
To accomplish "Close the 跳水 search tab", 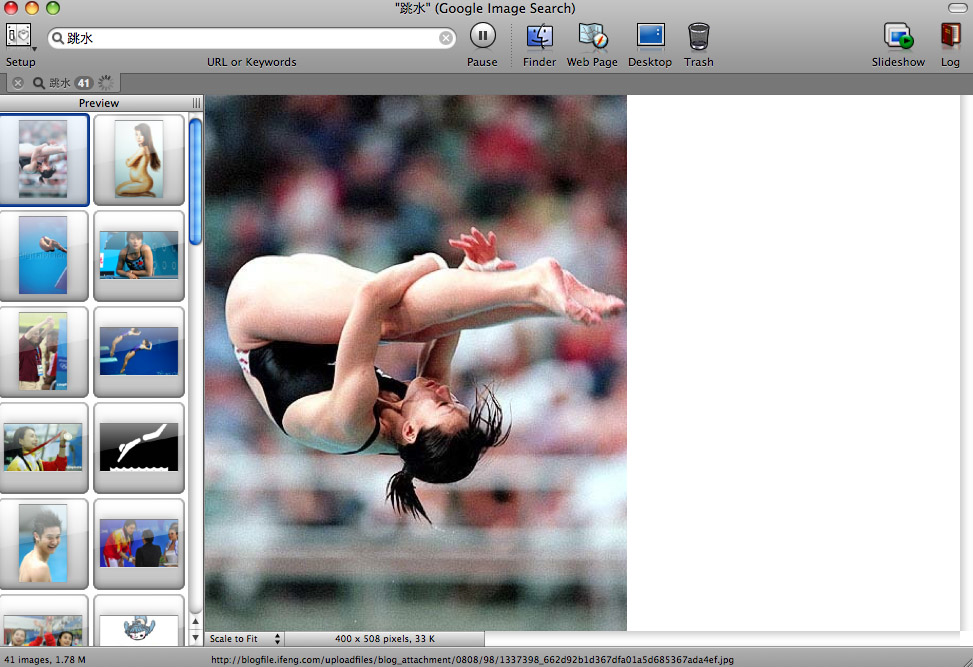I will [18, 83].
